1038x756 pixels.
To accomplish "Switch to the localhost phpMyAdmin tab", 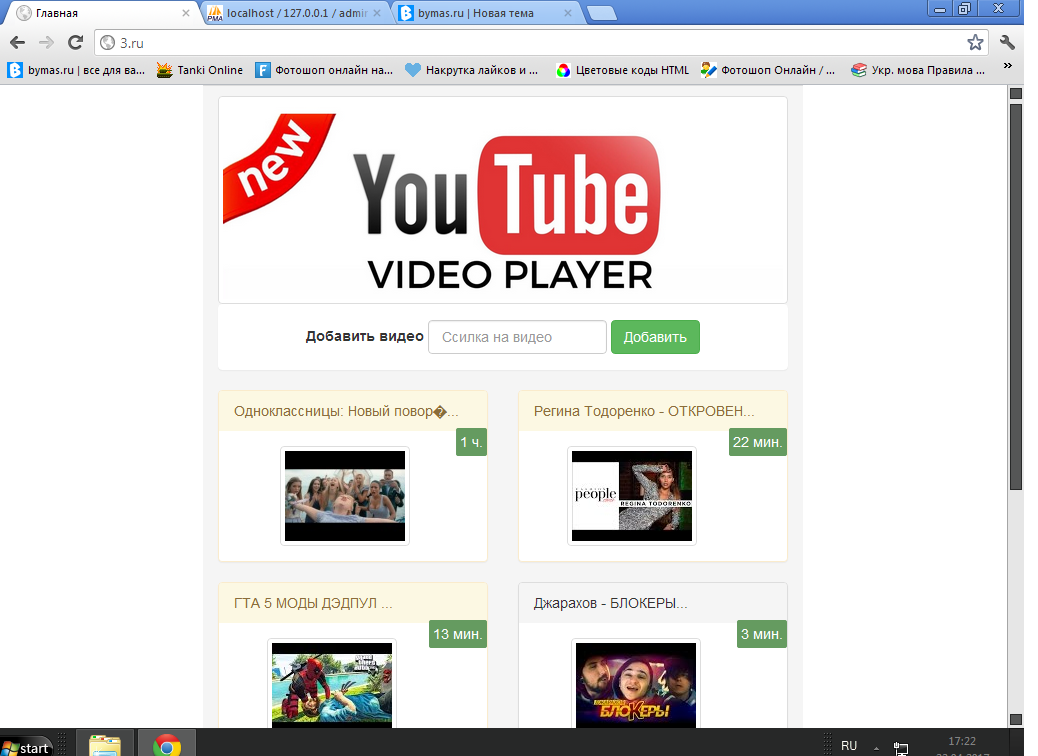I will click(x=290, y=13).
